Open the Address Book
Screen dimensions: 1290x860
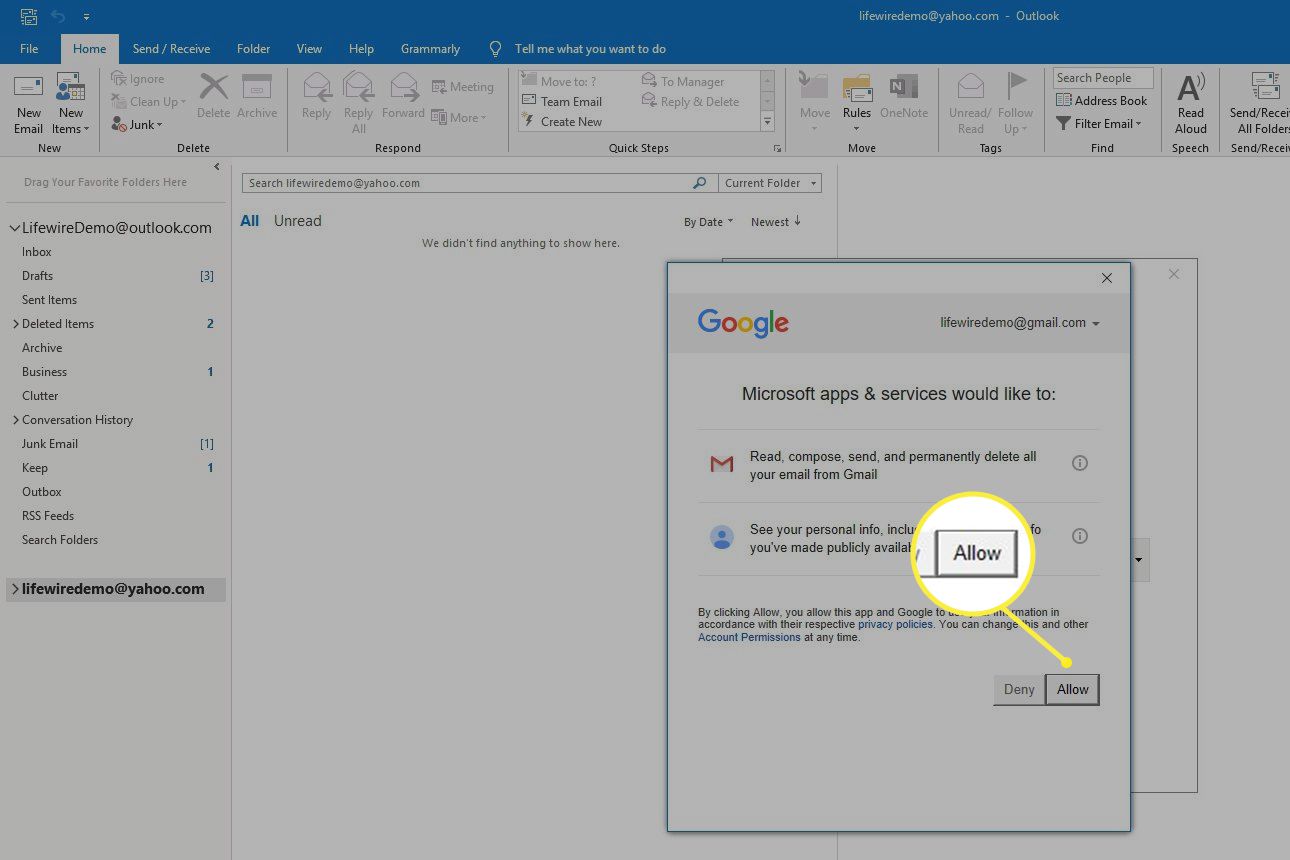[x=1102, y=100]
